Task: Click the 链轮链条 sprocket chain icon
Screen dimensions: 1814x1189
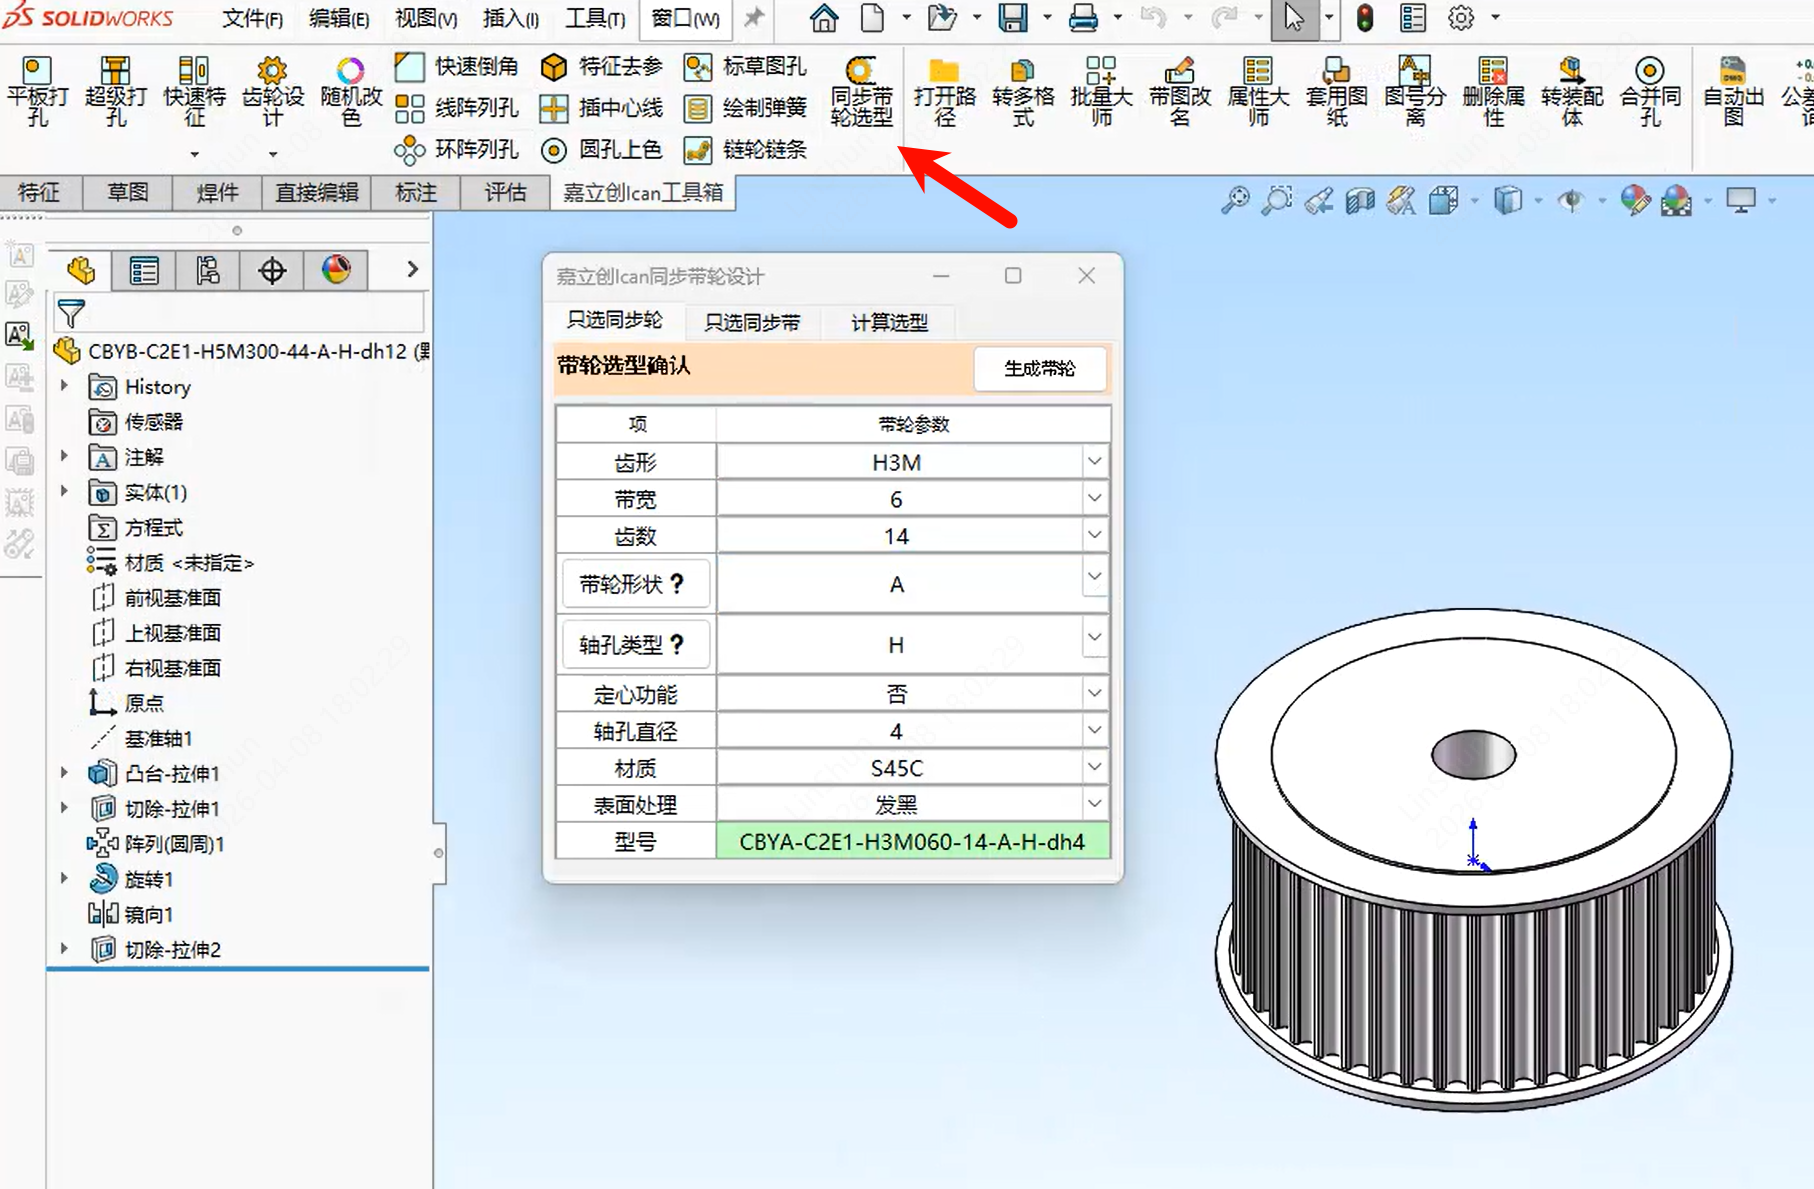Action: [746, 150]
